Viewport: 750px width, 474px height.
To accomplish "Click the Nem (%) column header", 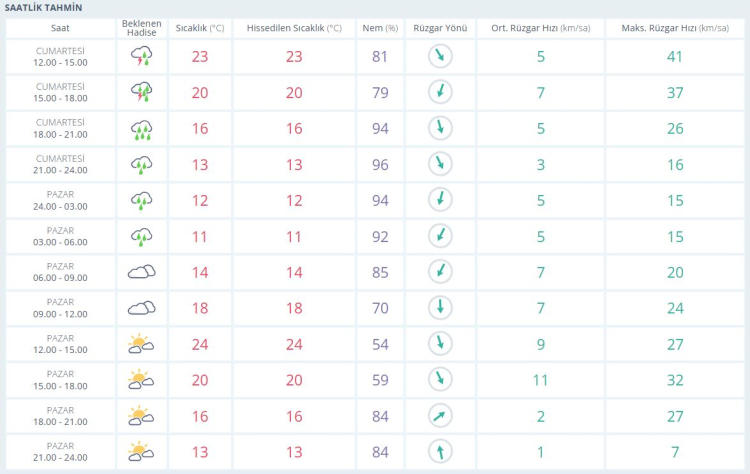I will [379, 28].
